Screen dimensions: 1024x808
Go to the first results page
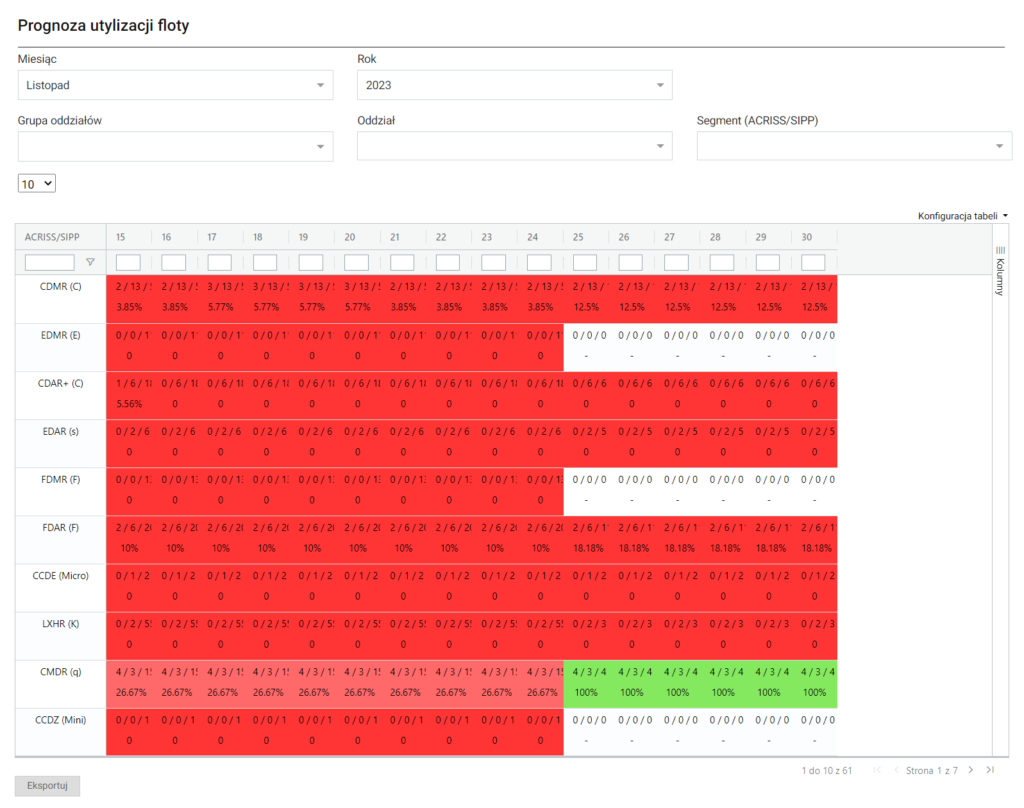click(877, 770)
